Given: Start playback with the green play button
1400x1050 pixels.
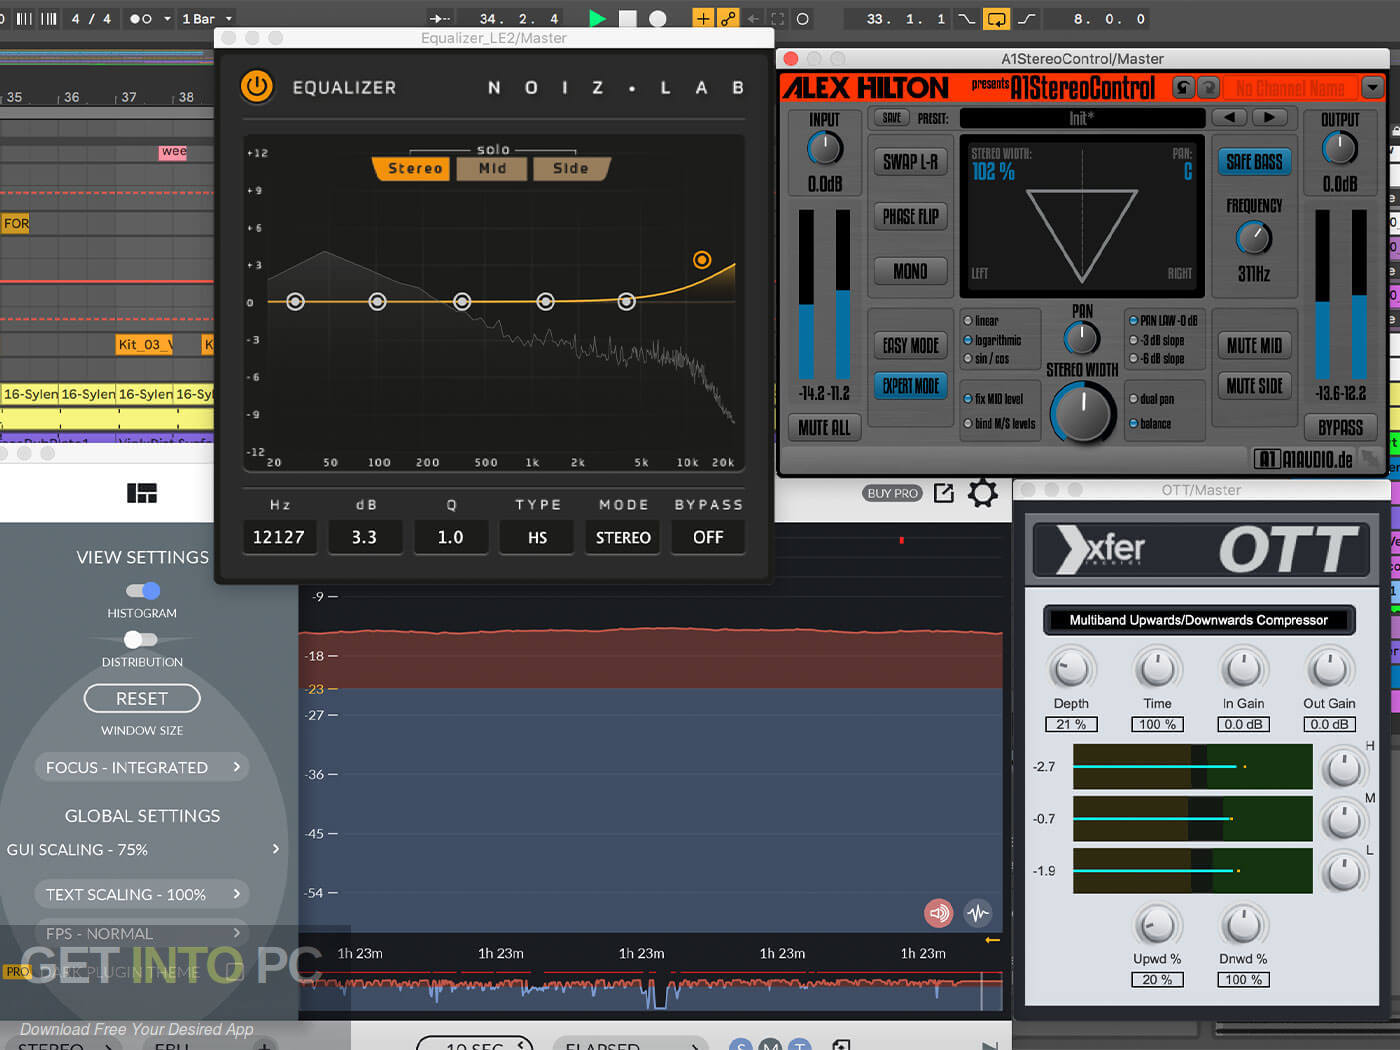Looking at the screenshot, I should [597, 18].
